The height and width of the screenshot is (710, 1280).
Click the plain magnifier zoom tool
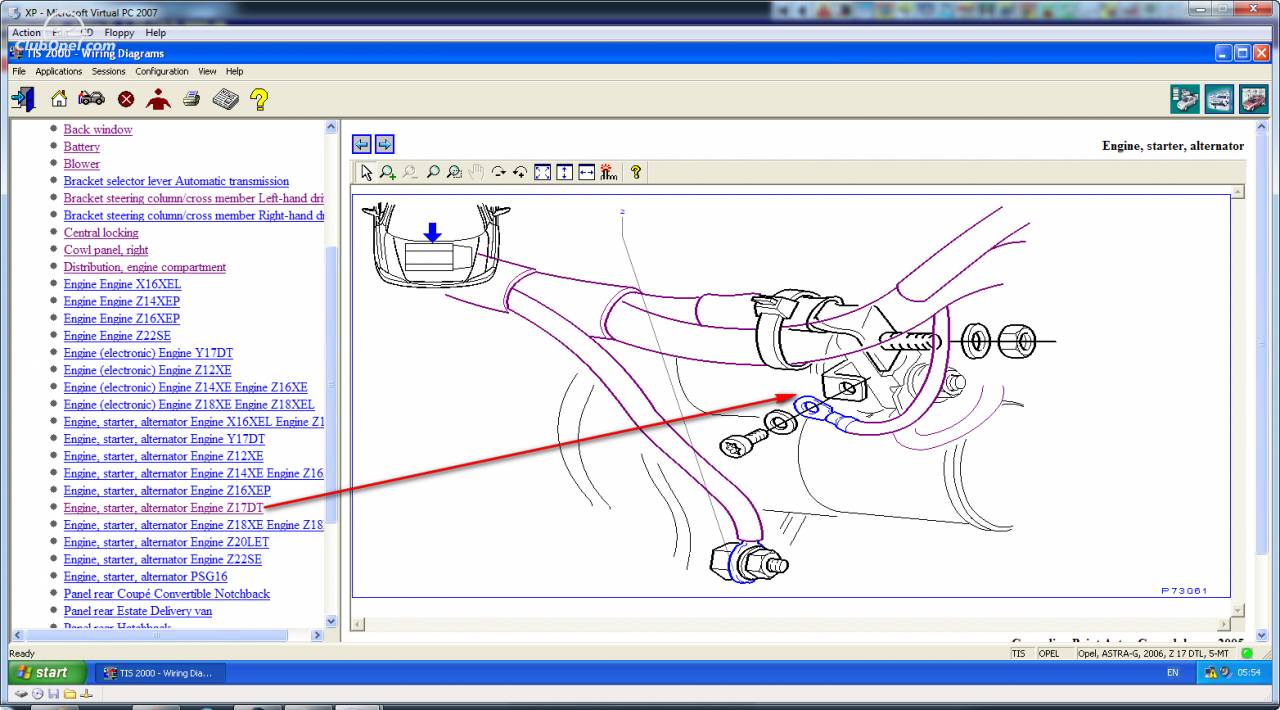tap(432, 172)
